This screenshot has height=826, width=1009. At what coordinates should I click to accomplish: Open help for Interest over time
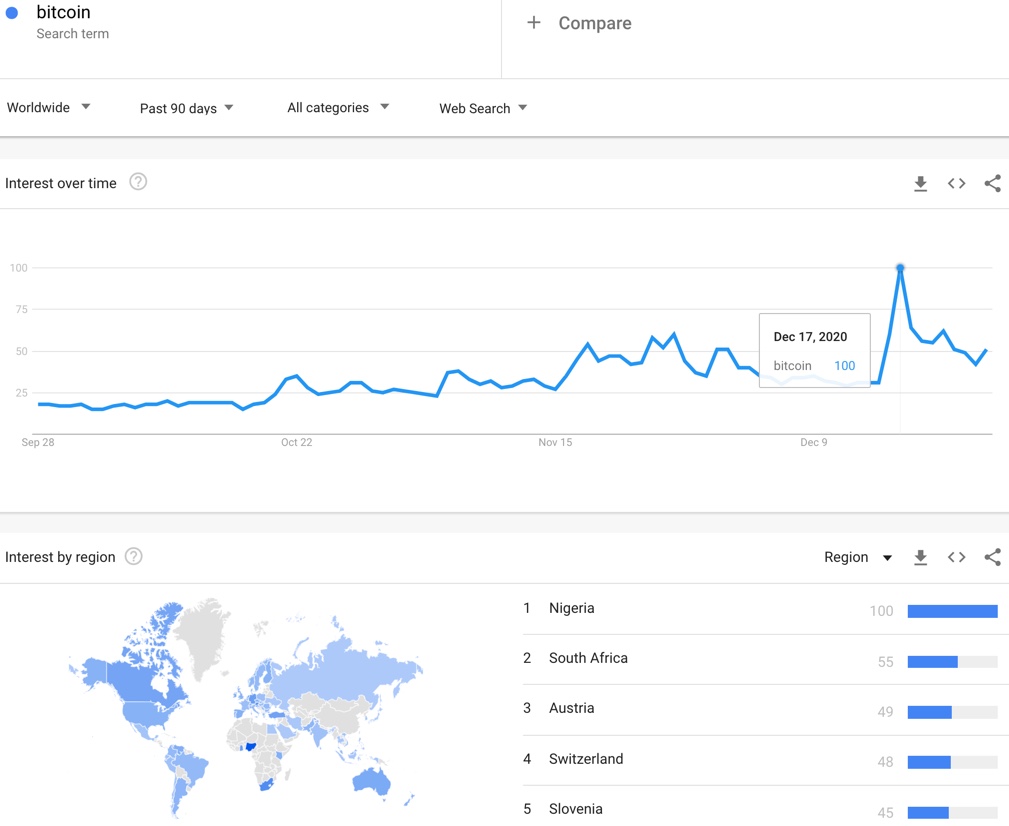pos(138,182)
